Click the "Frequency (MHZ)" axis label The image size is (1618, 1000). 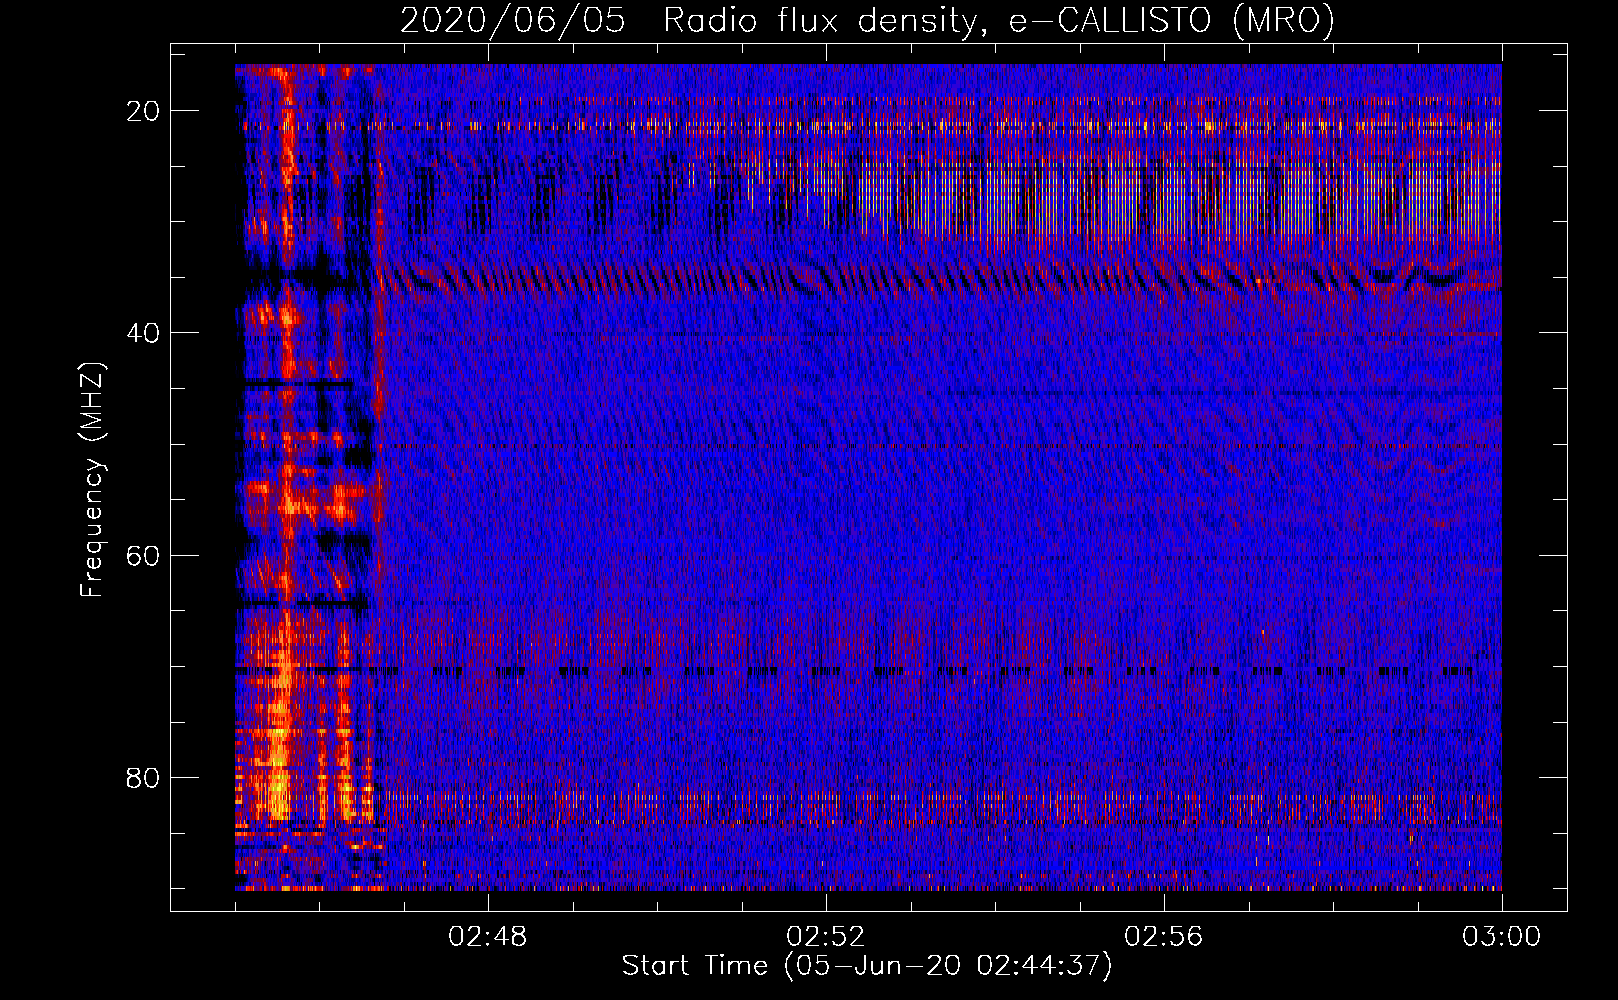pos(92,480)
